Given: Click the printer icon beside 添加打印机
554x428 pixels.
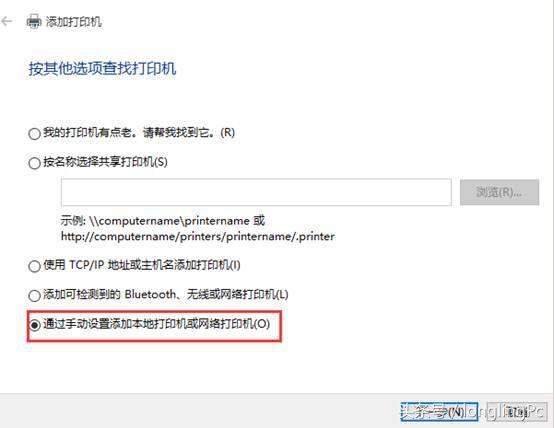Looking at the screenshot, I should tap(34, 22).
